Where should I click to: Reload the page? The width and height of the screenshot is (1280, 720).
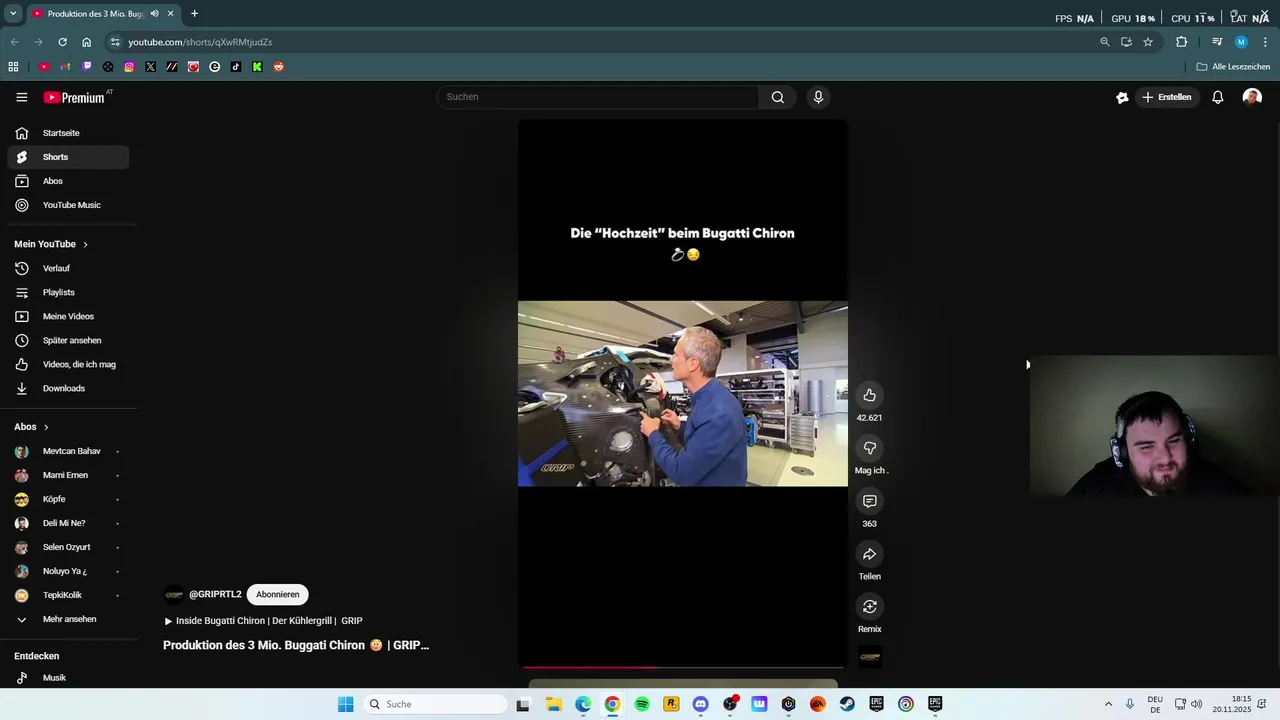(x=62, y=42)
